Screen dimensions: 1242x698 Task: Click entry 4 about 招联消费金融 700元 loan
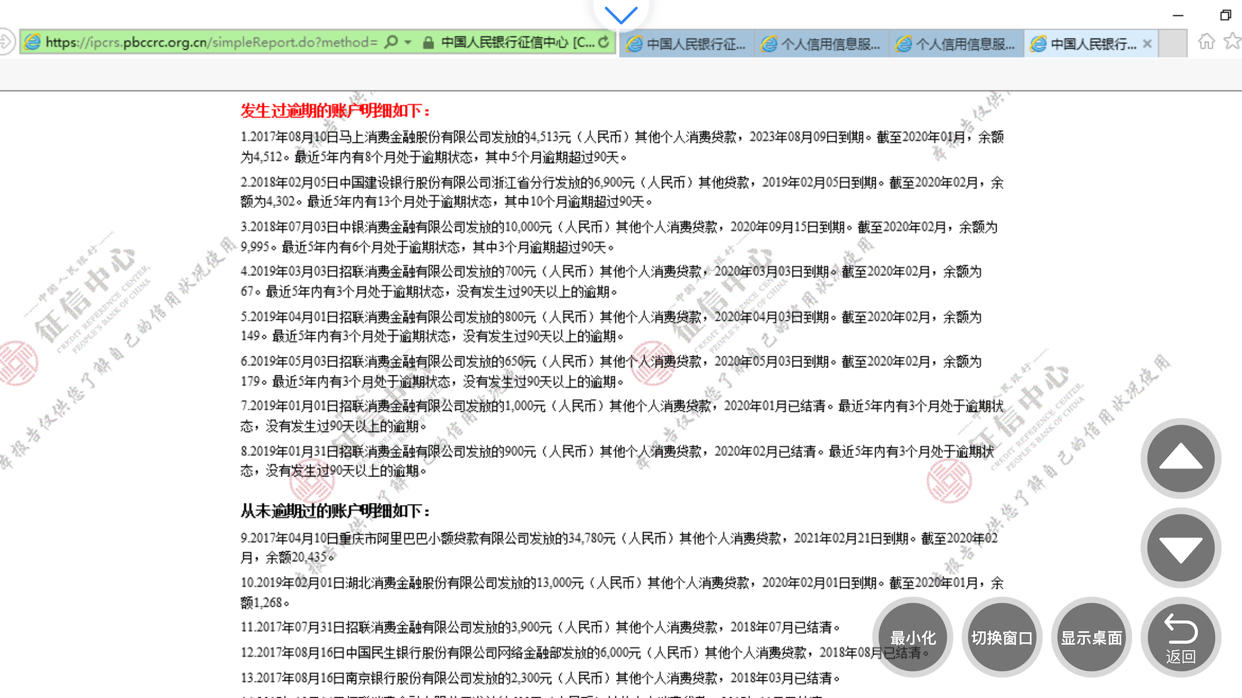click(x=611, y=282)
